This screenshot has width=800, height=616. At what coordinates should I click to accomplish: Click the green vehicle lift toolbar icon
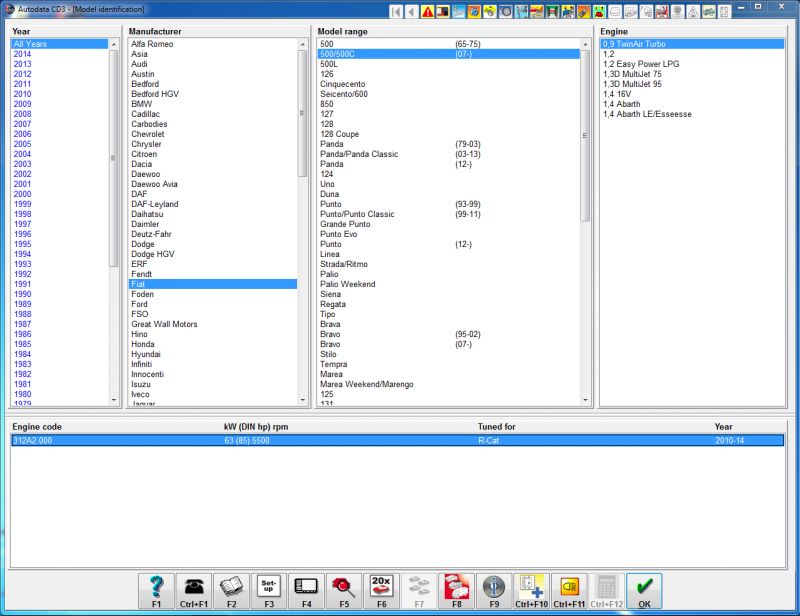pyautogui.click(x=553, y=11)
